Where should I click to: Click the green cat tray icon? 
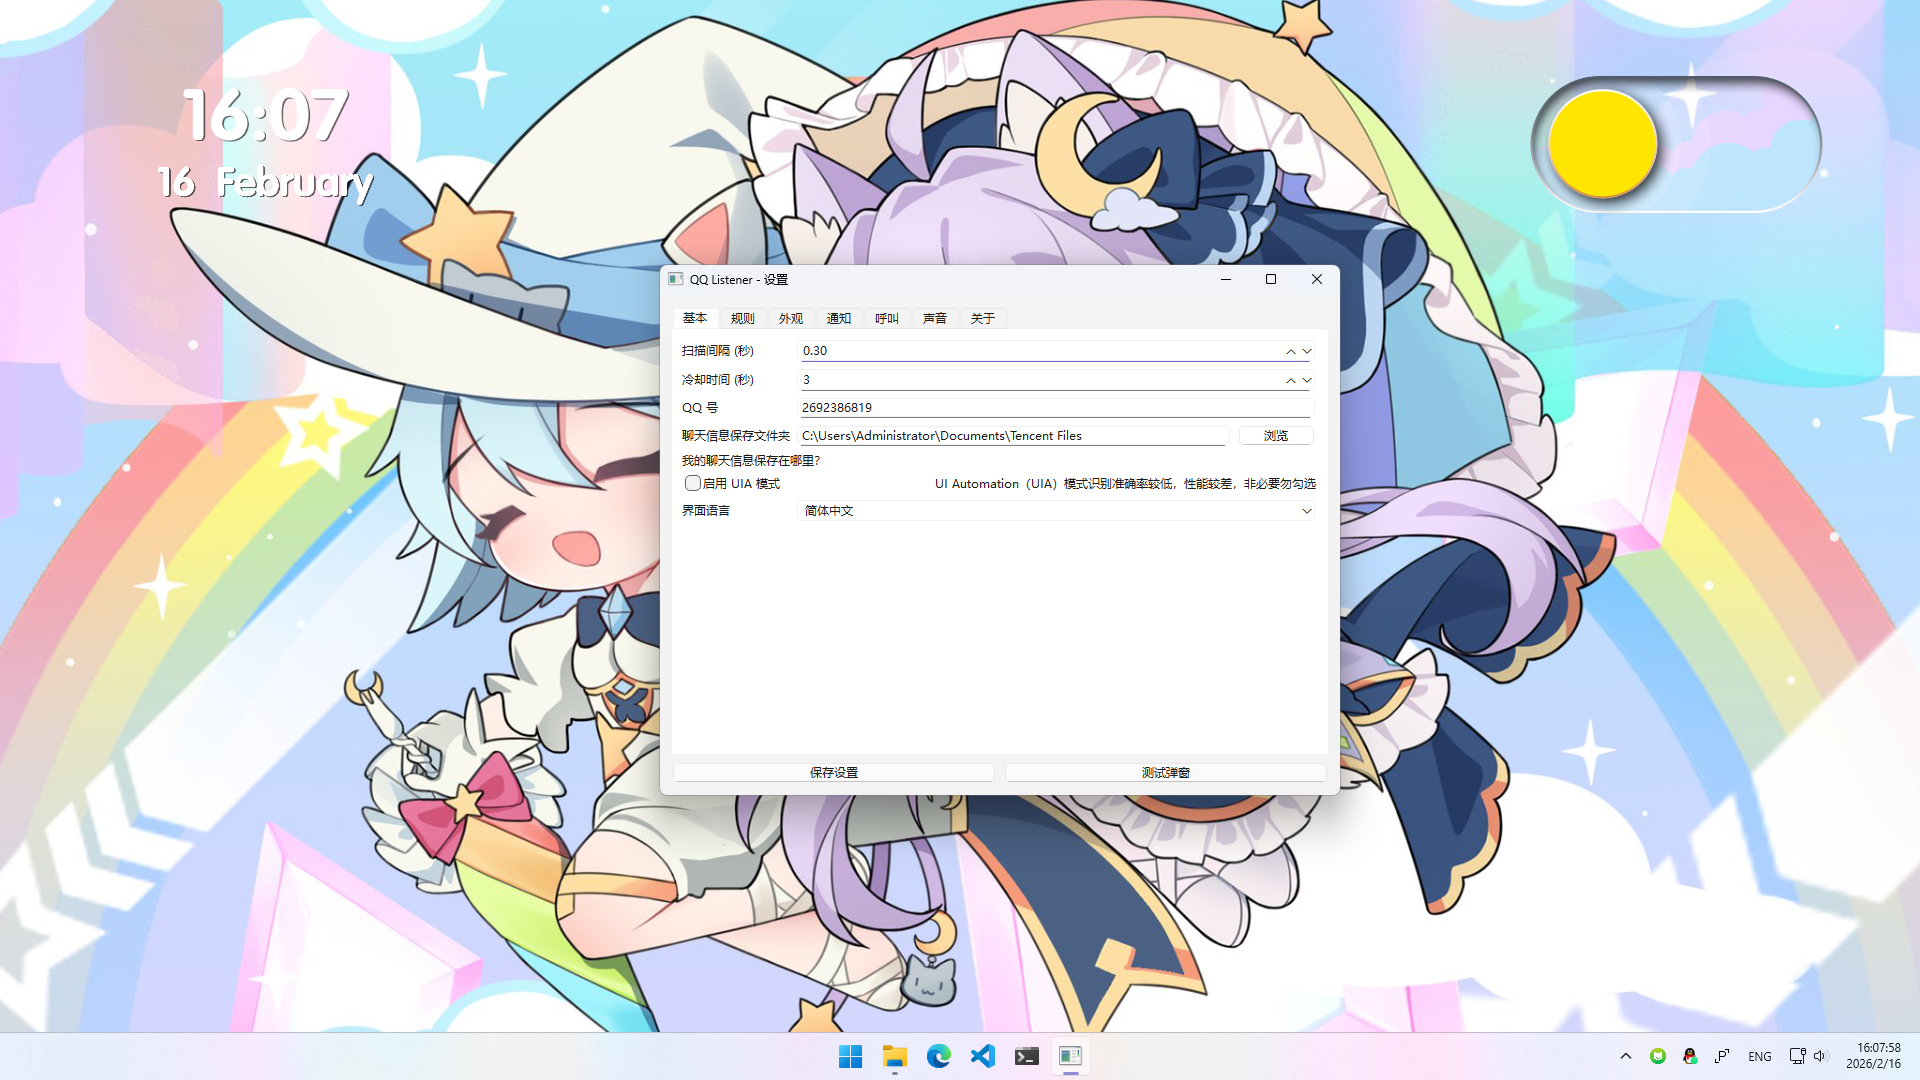pyautogui.click(x=1658, y=1056)
